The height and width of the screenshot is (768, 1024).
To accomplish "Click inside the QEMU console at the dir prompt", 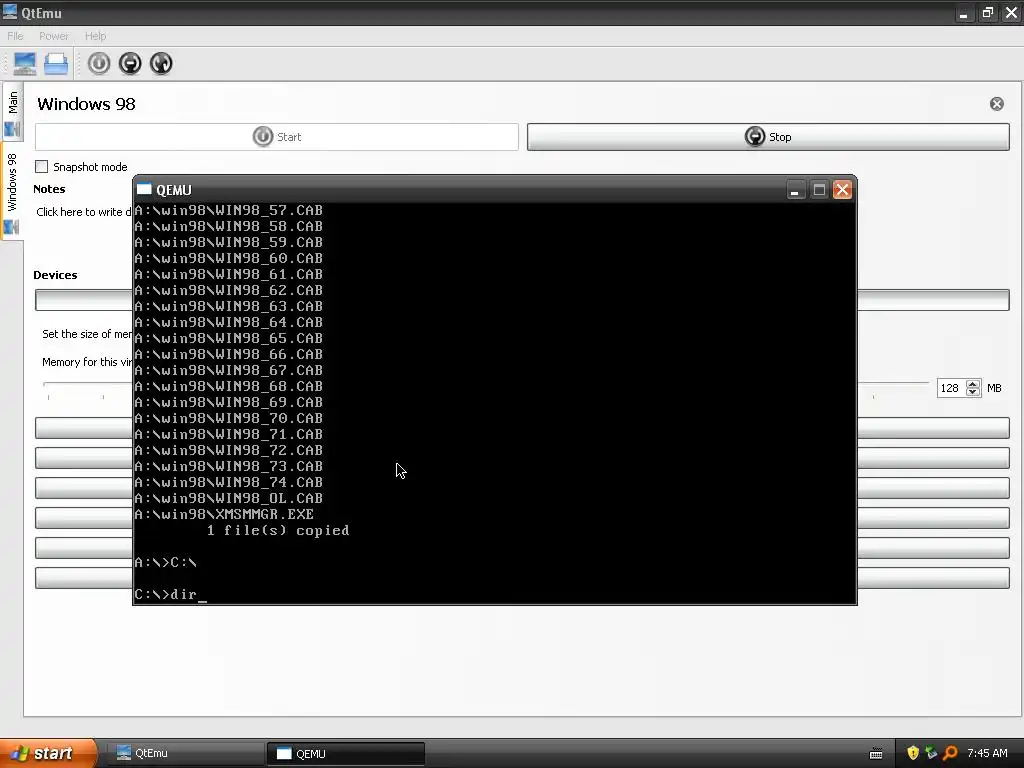I will coord(170,594).
